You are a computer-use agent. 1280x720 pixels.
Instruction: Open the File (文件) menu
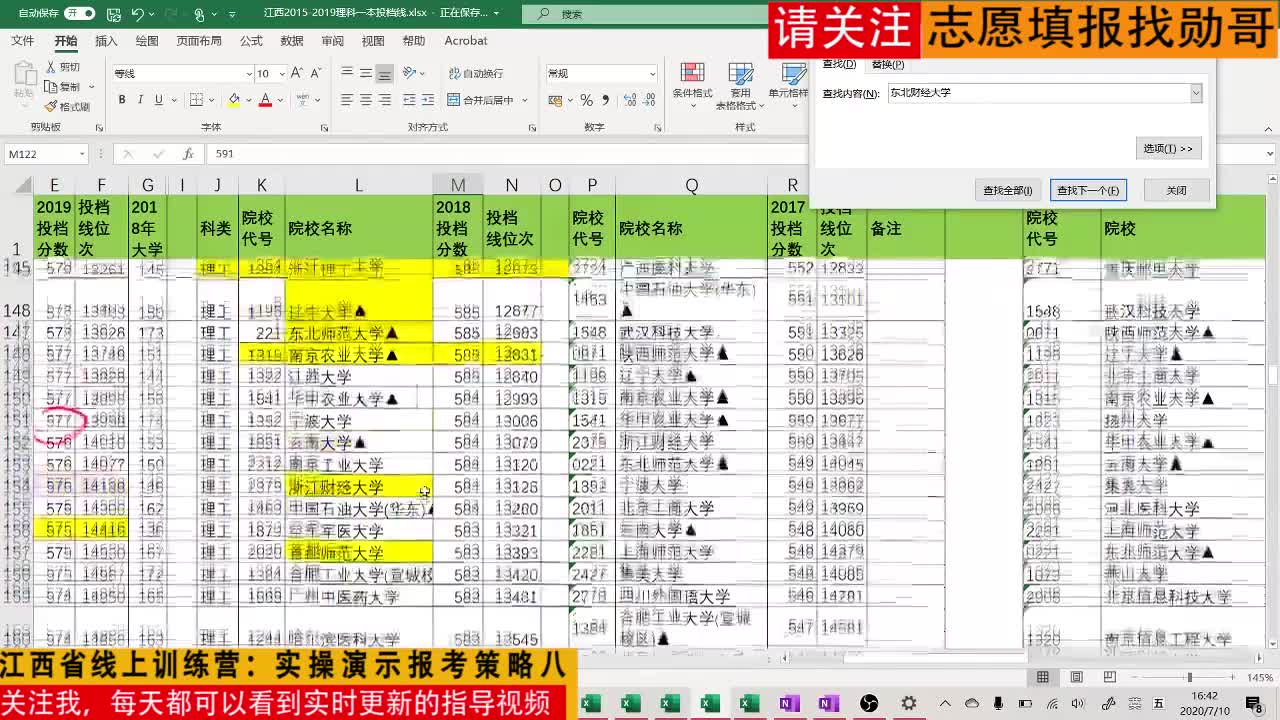click(22, 41)
